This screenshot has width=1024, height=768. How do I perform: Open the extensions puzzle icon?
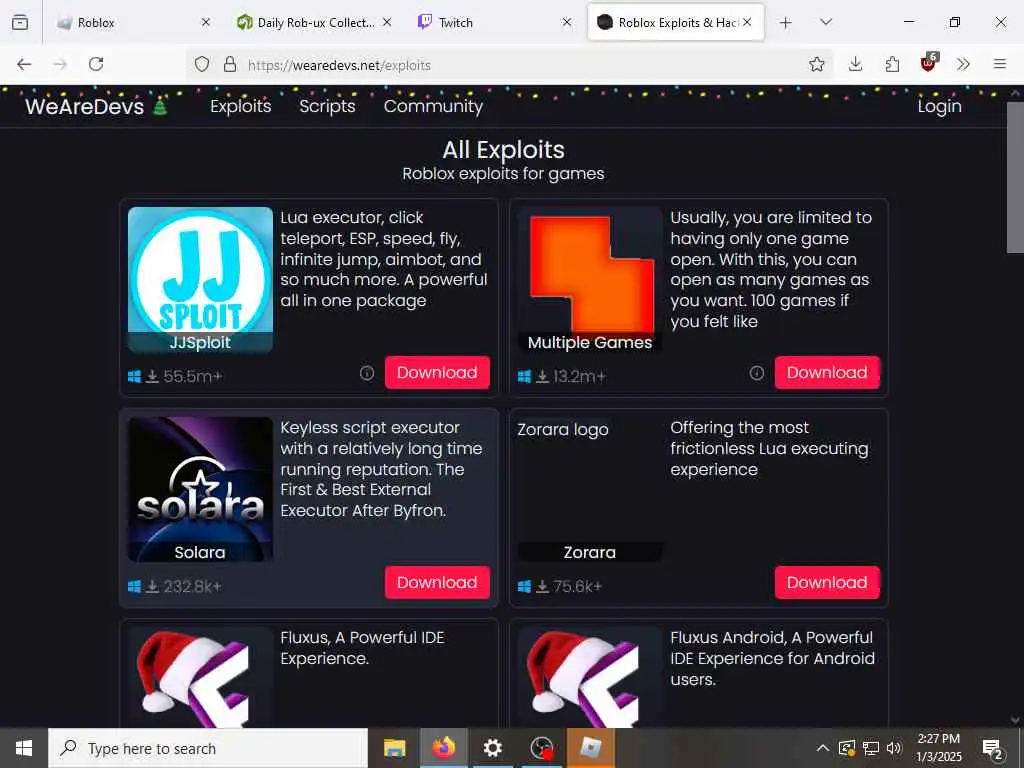coord(892,64)
